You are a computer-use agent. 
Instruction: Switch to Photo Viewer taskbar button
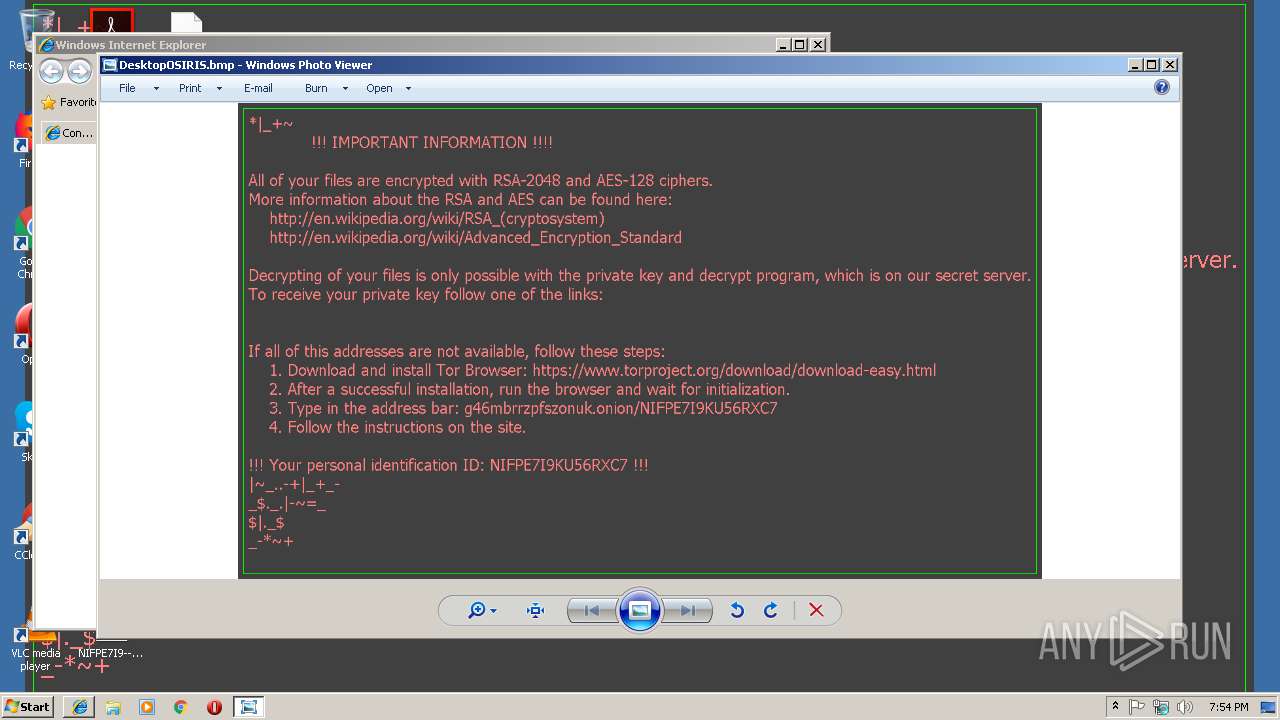click(248, 707)
